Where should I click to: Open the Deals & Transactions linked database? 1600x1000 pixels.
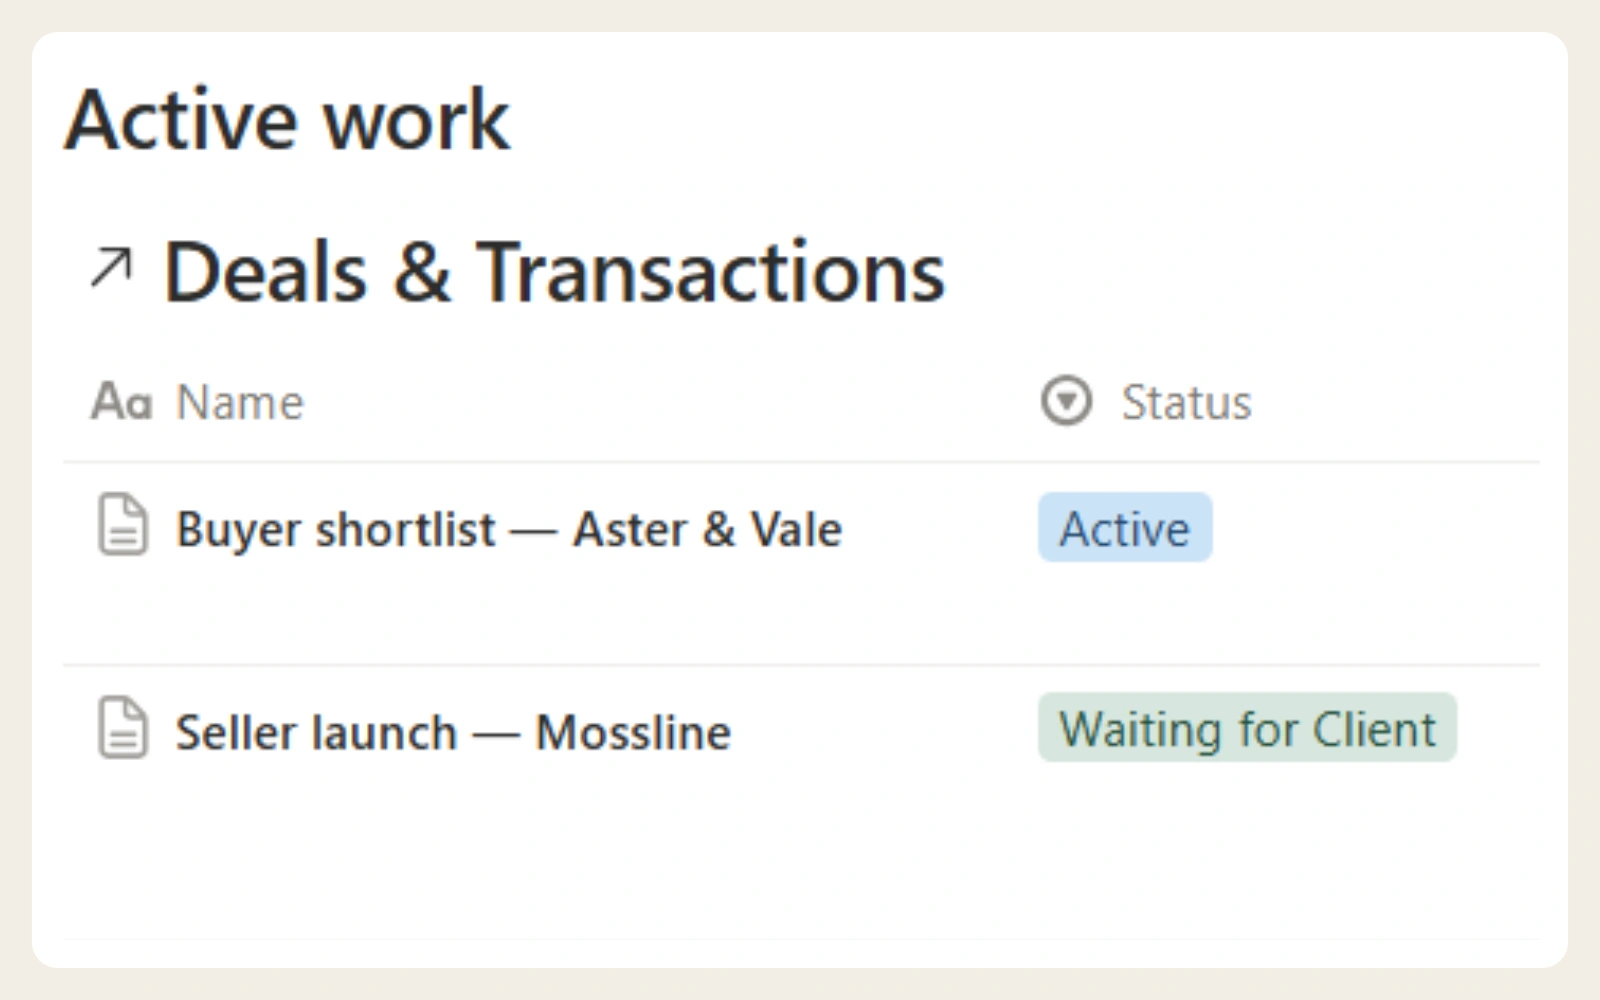click(555, 271)
